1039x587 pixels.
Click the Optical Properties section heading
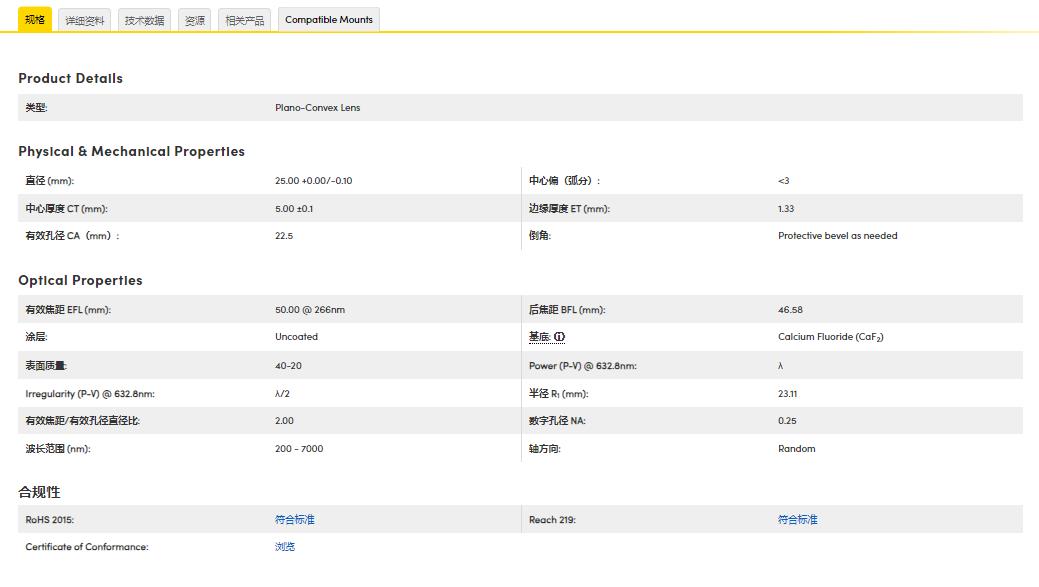[80, 280]
